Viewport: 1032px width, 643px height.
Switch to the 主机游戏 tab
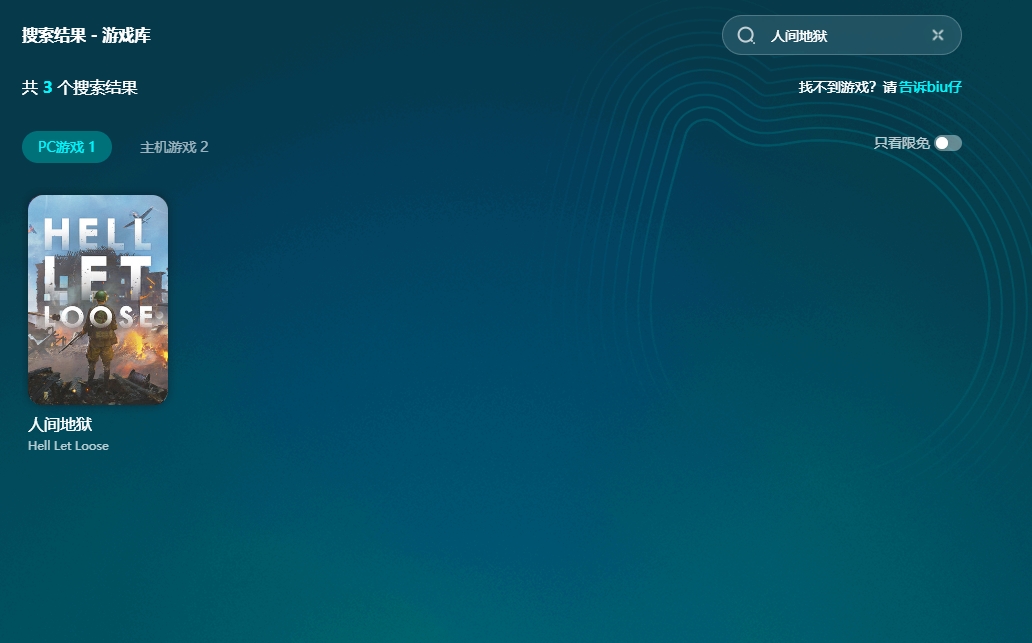[174, 147]
